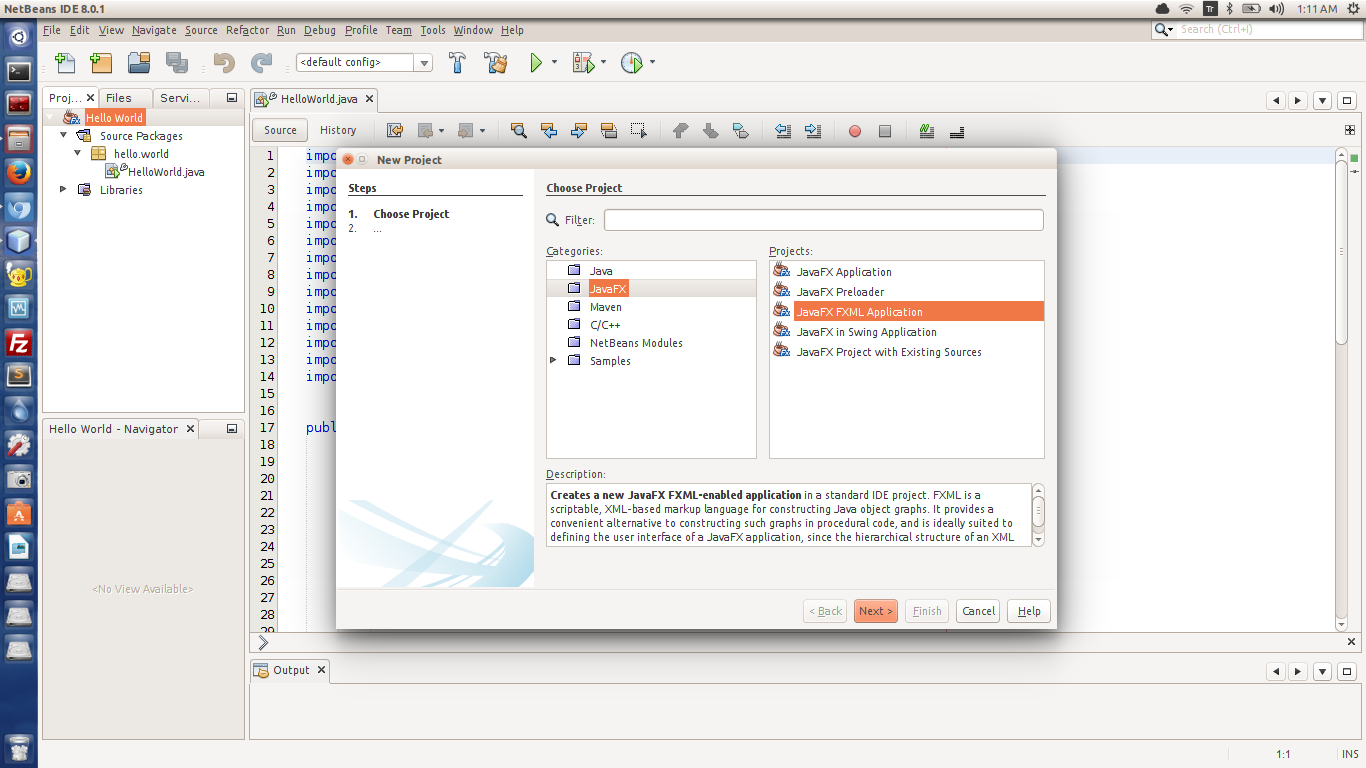The width and height of the screenshot is (1366, 768).
Task: Switch to the Files tab
Action: tap(119, 98)
